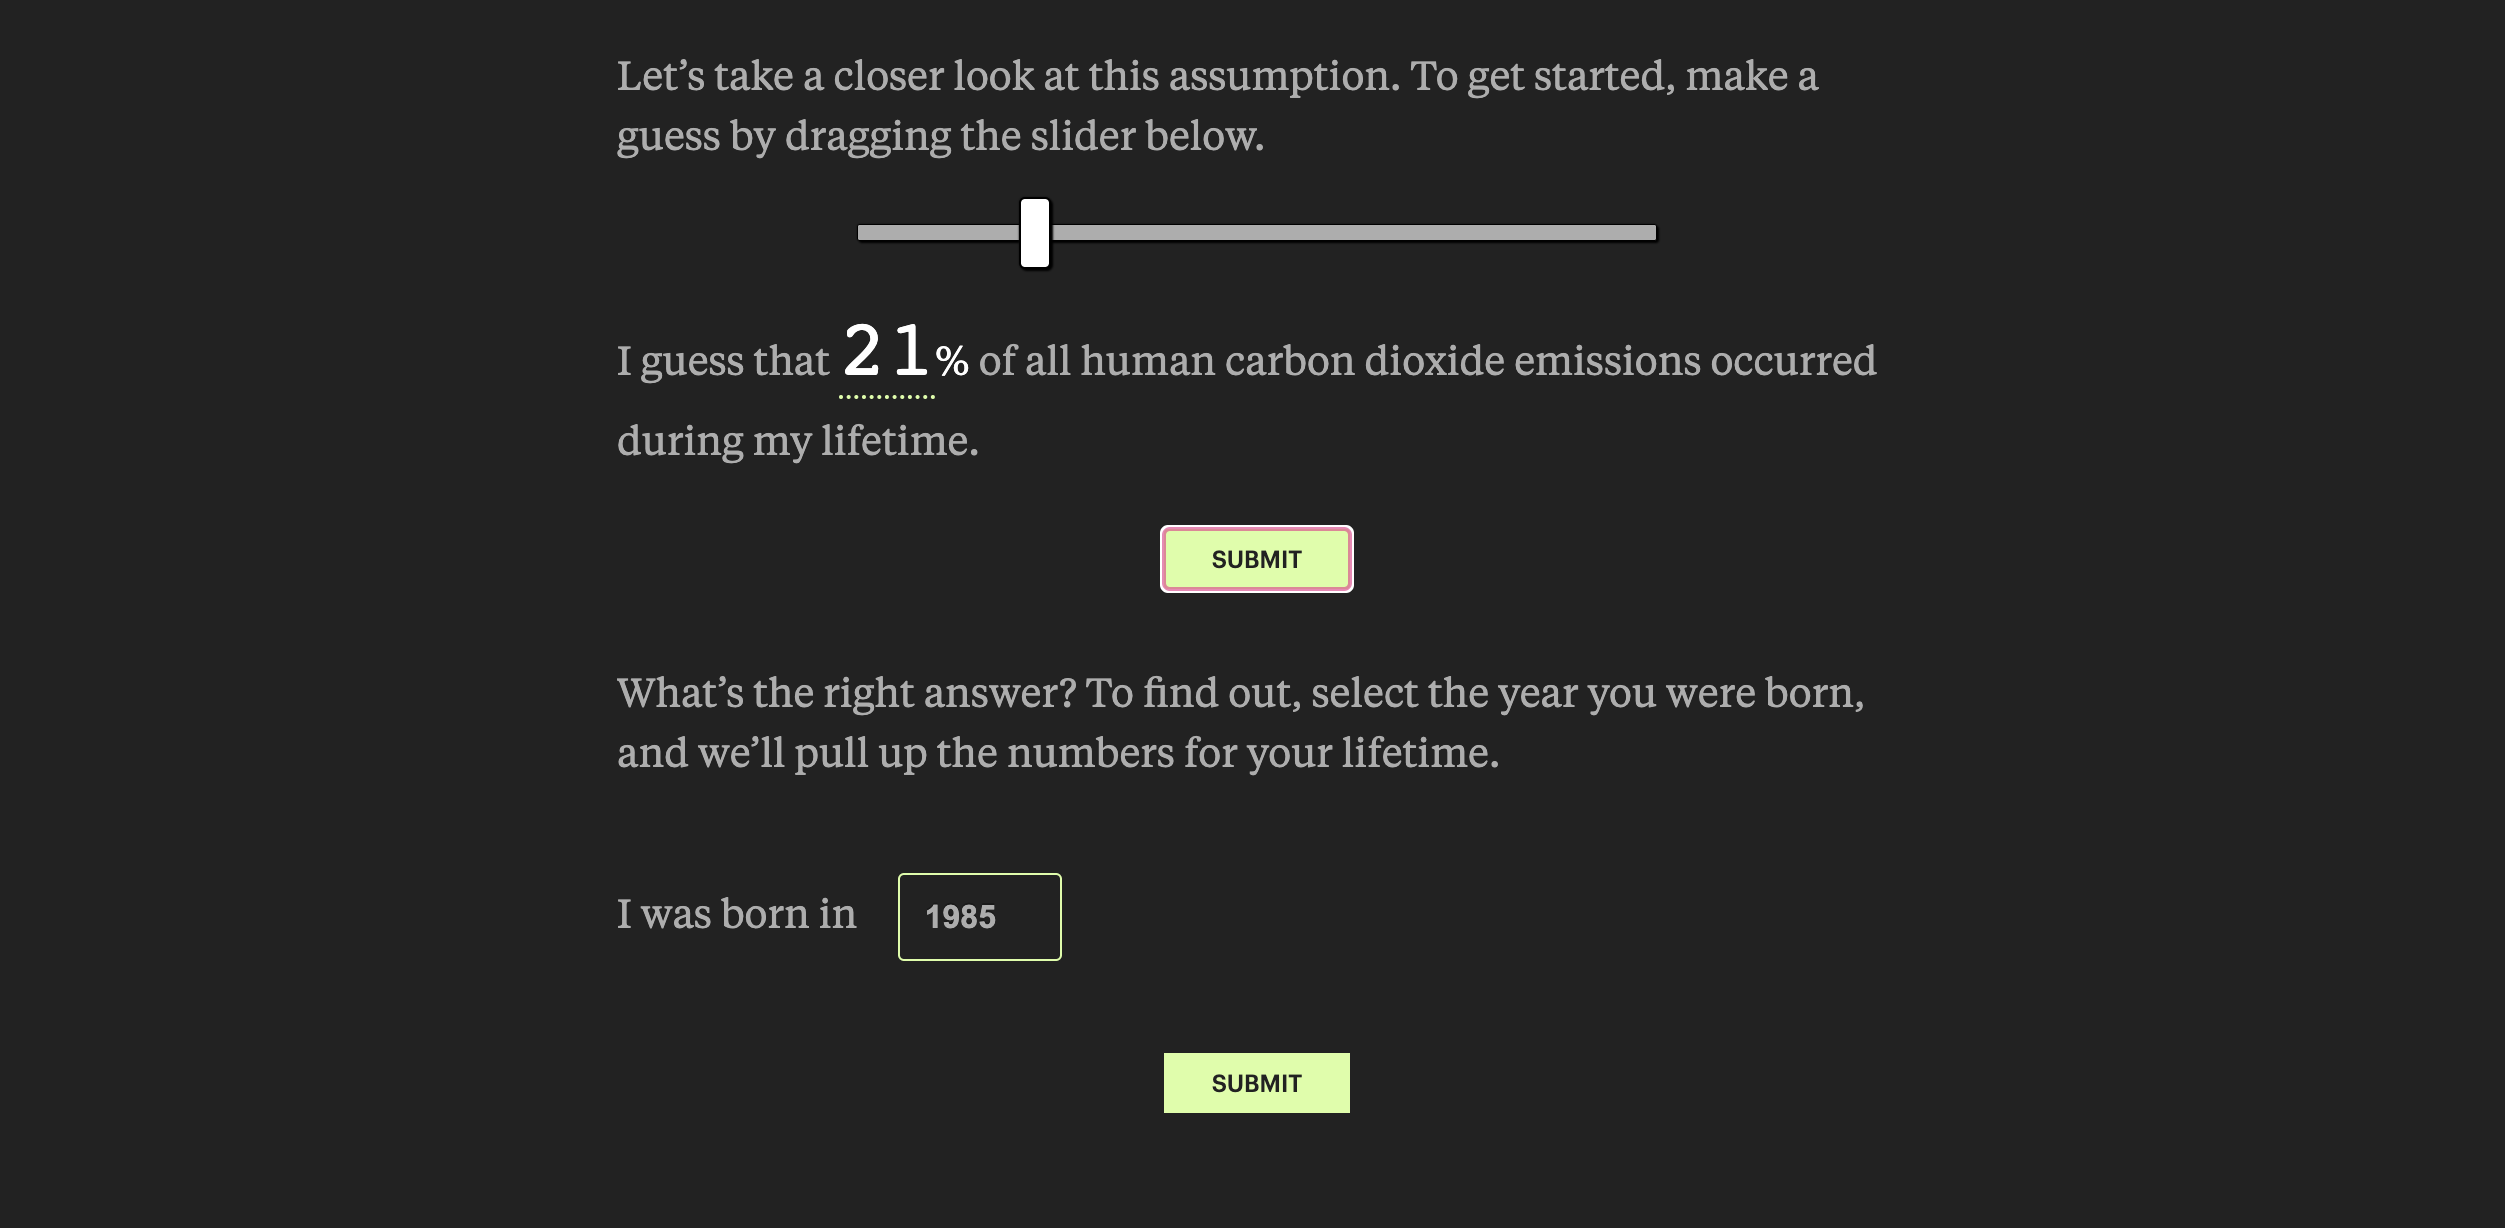Viewport: 2505px width, 1228px height.
Task: Click "and we'll pull up the numbers" line
Action: 1057,753
